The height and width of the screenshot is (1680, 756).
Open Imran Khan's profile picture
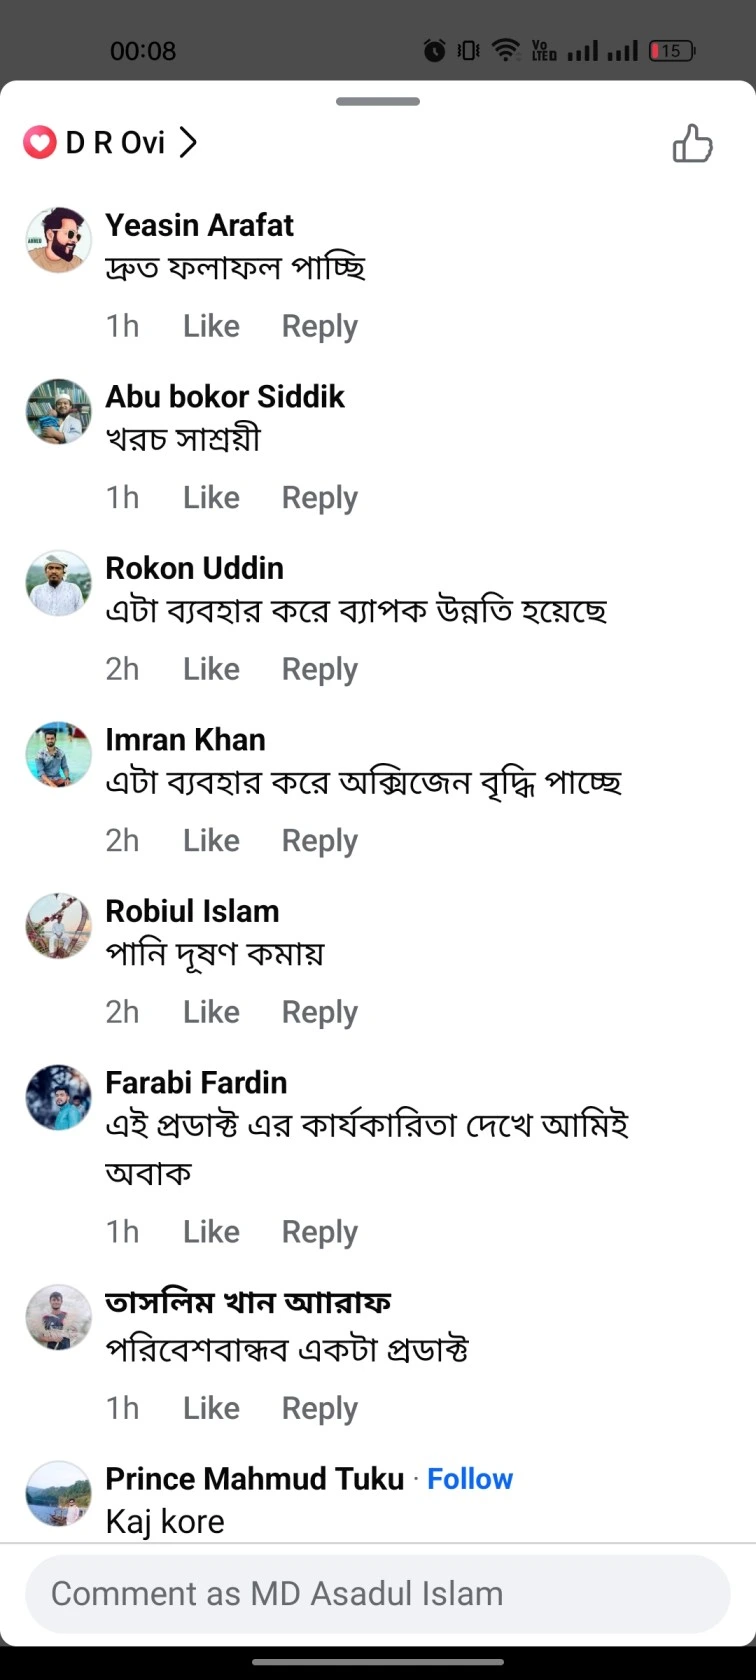58,754
